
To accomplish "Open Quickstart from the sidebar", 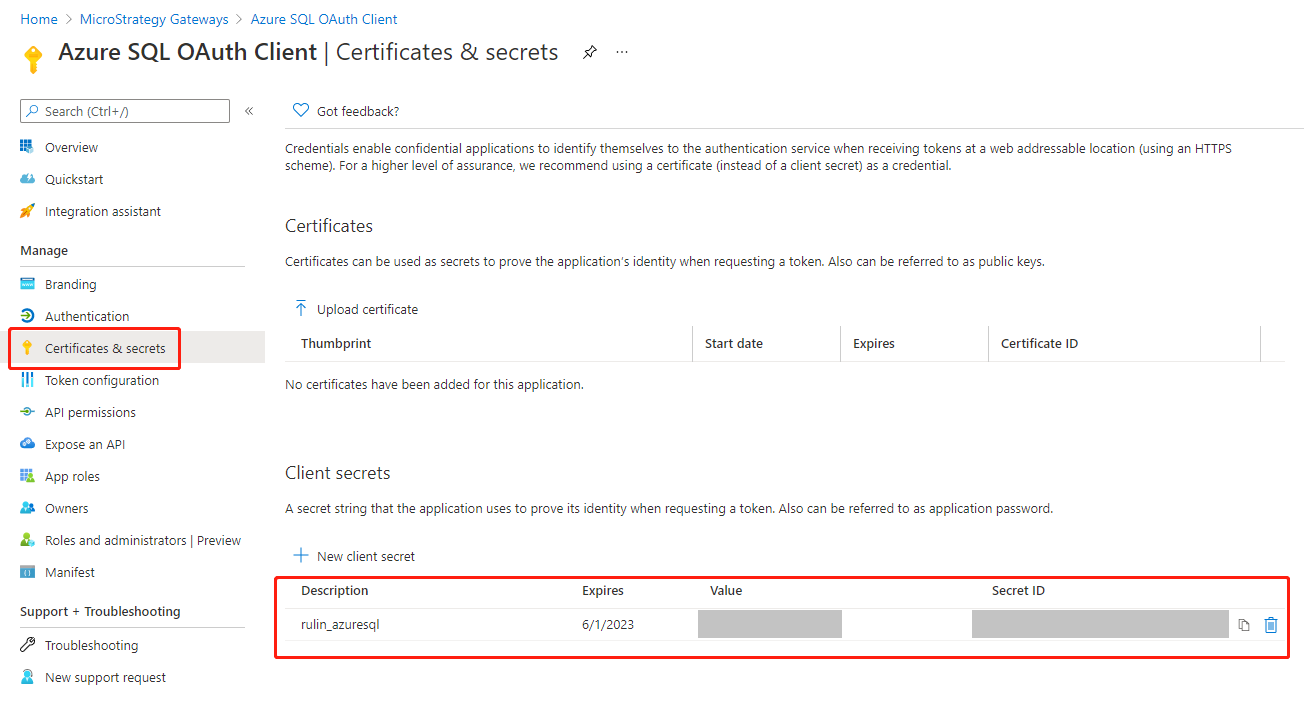I will 74,179.
